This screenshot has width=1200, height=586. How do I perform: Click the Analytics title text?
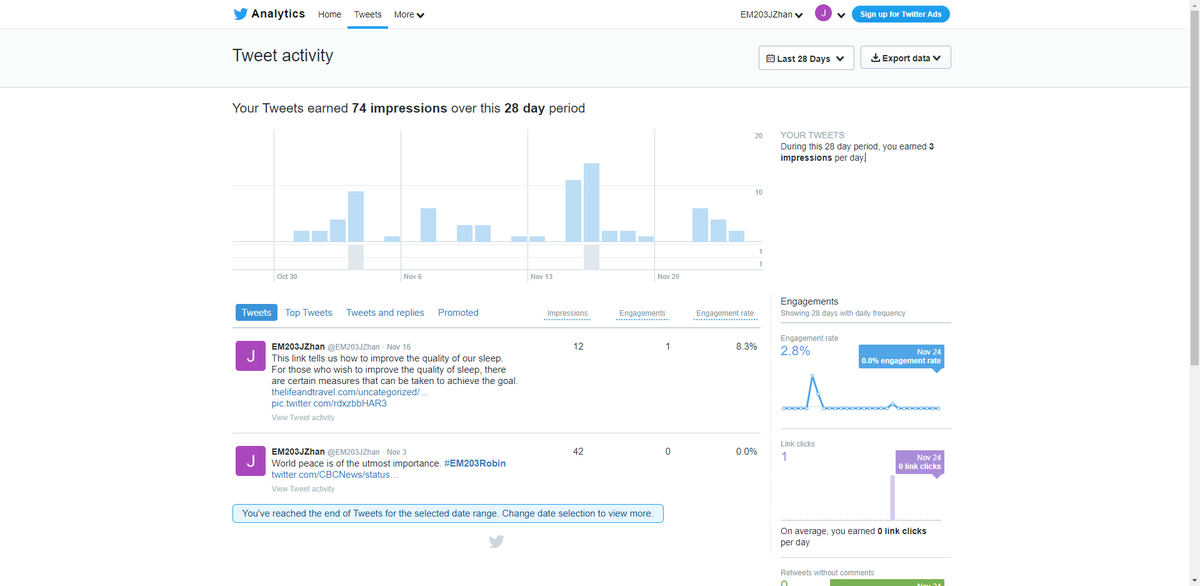click(278, 14)
